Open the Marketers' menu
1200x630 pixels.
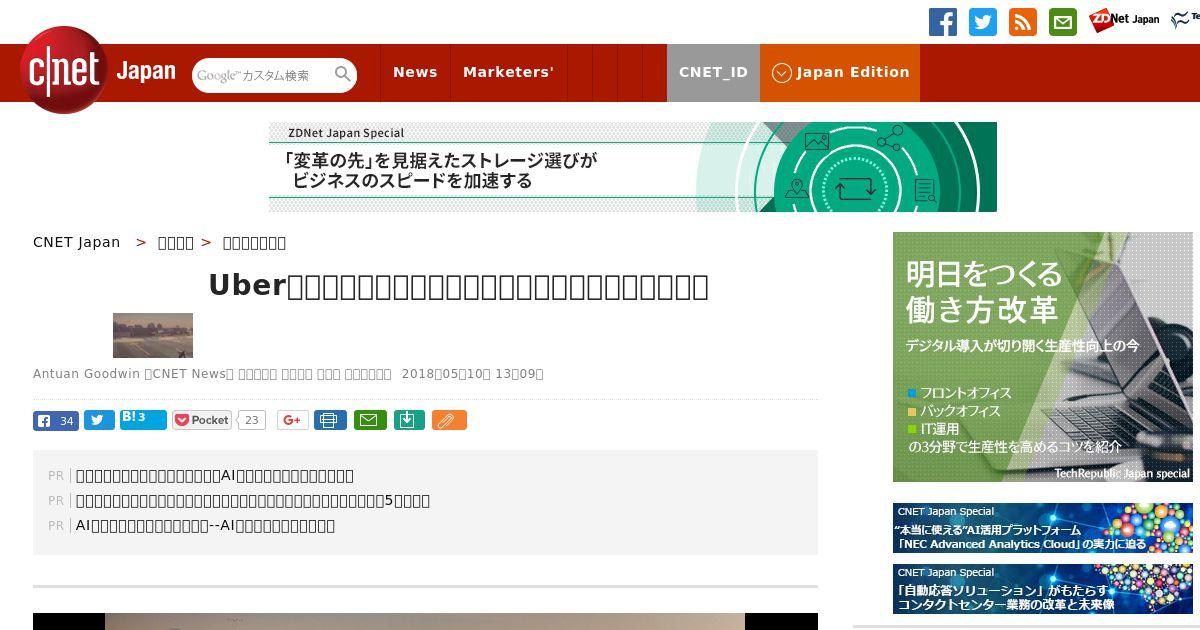click(x=508, y=72)
